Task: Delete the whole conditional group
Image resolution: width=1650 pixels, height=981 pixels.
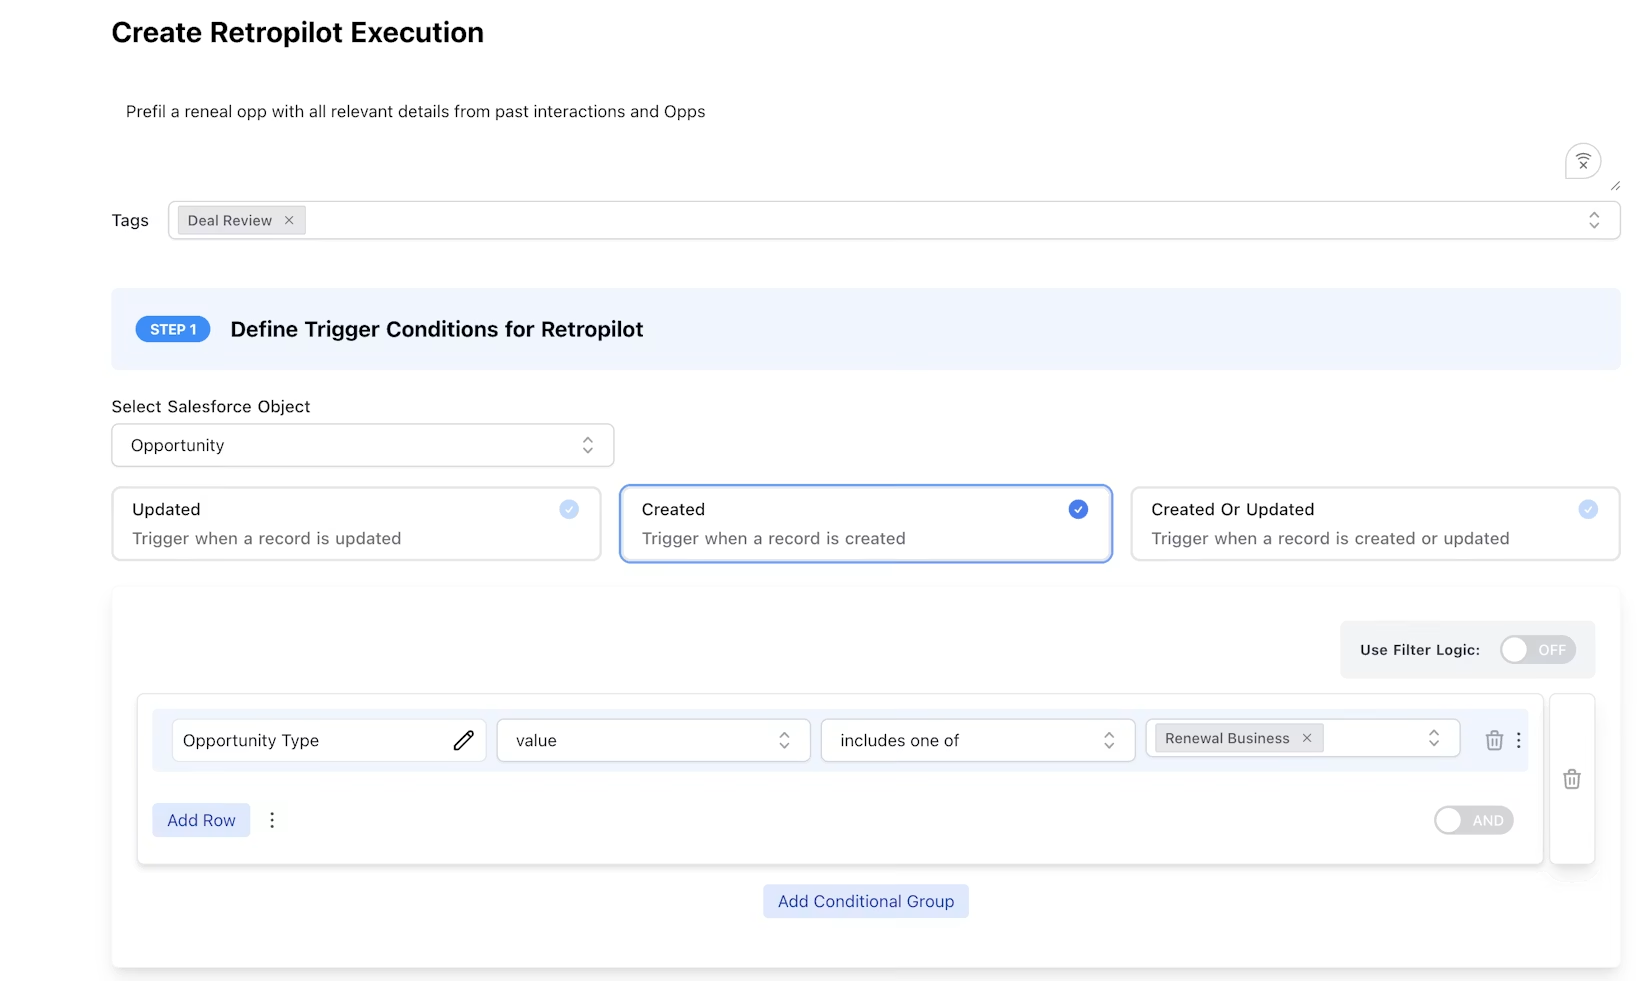Action: (1572, 779)
